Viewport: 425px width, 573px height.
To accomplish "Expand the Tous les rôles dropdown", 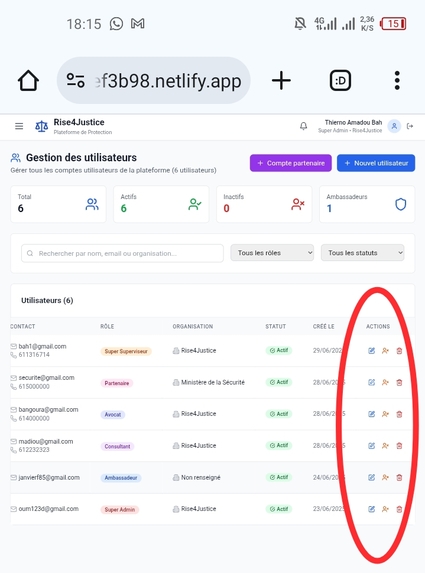I will (x=272, y=253).
